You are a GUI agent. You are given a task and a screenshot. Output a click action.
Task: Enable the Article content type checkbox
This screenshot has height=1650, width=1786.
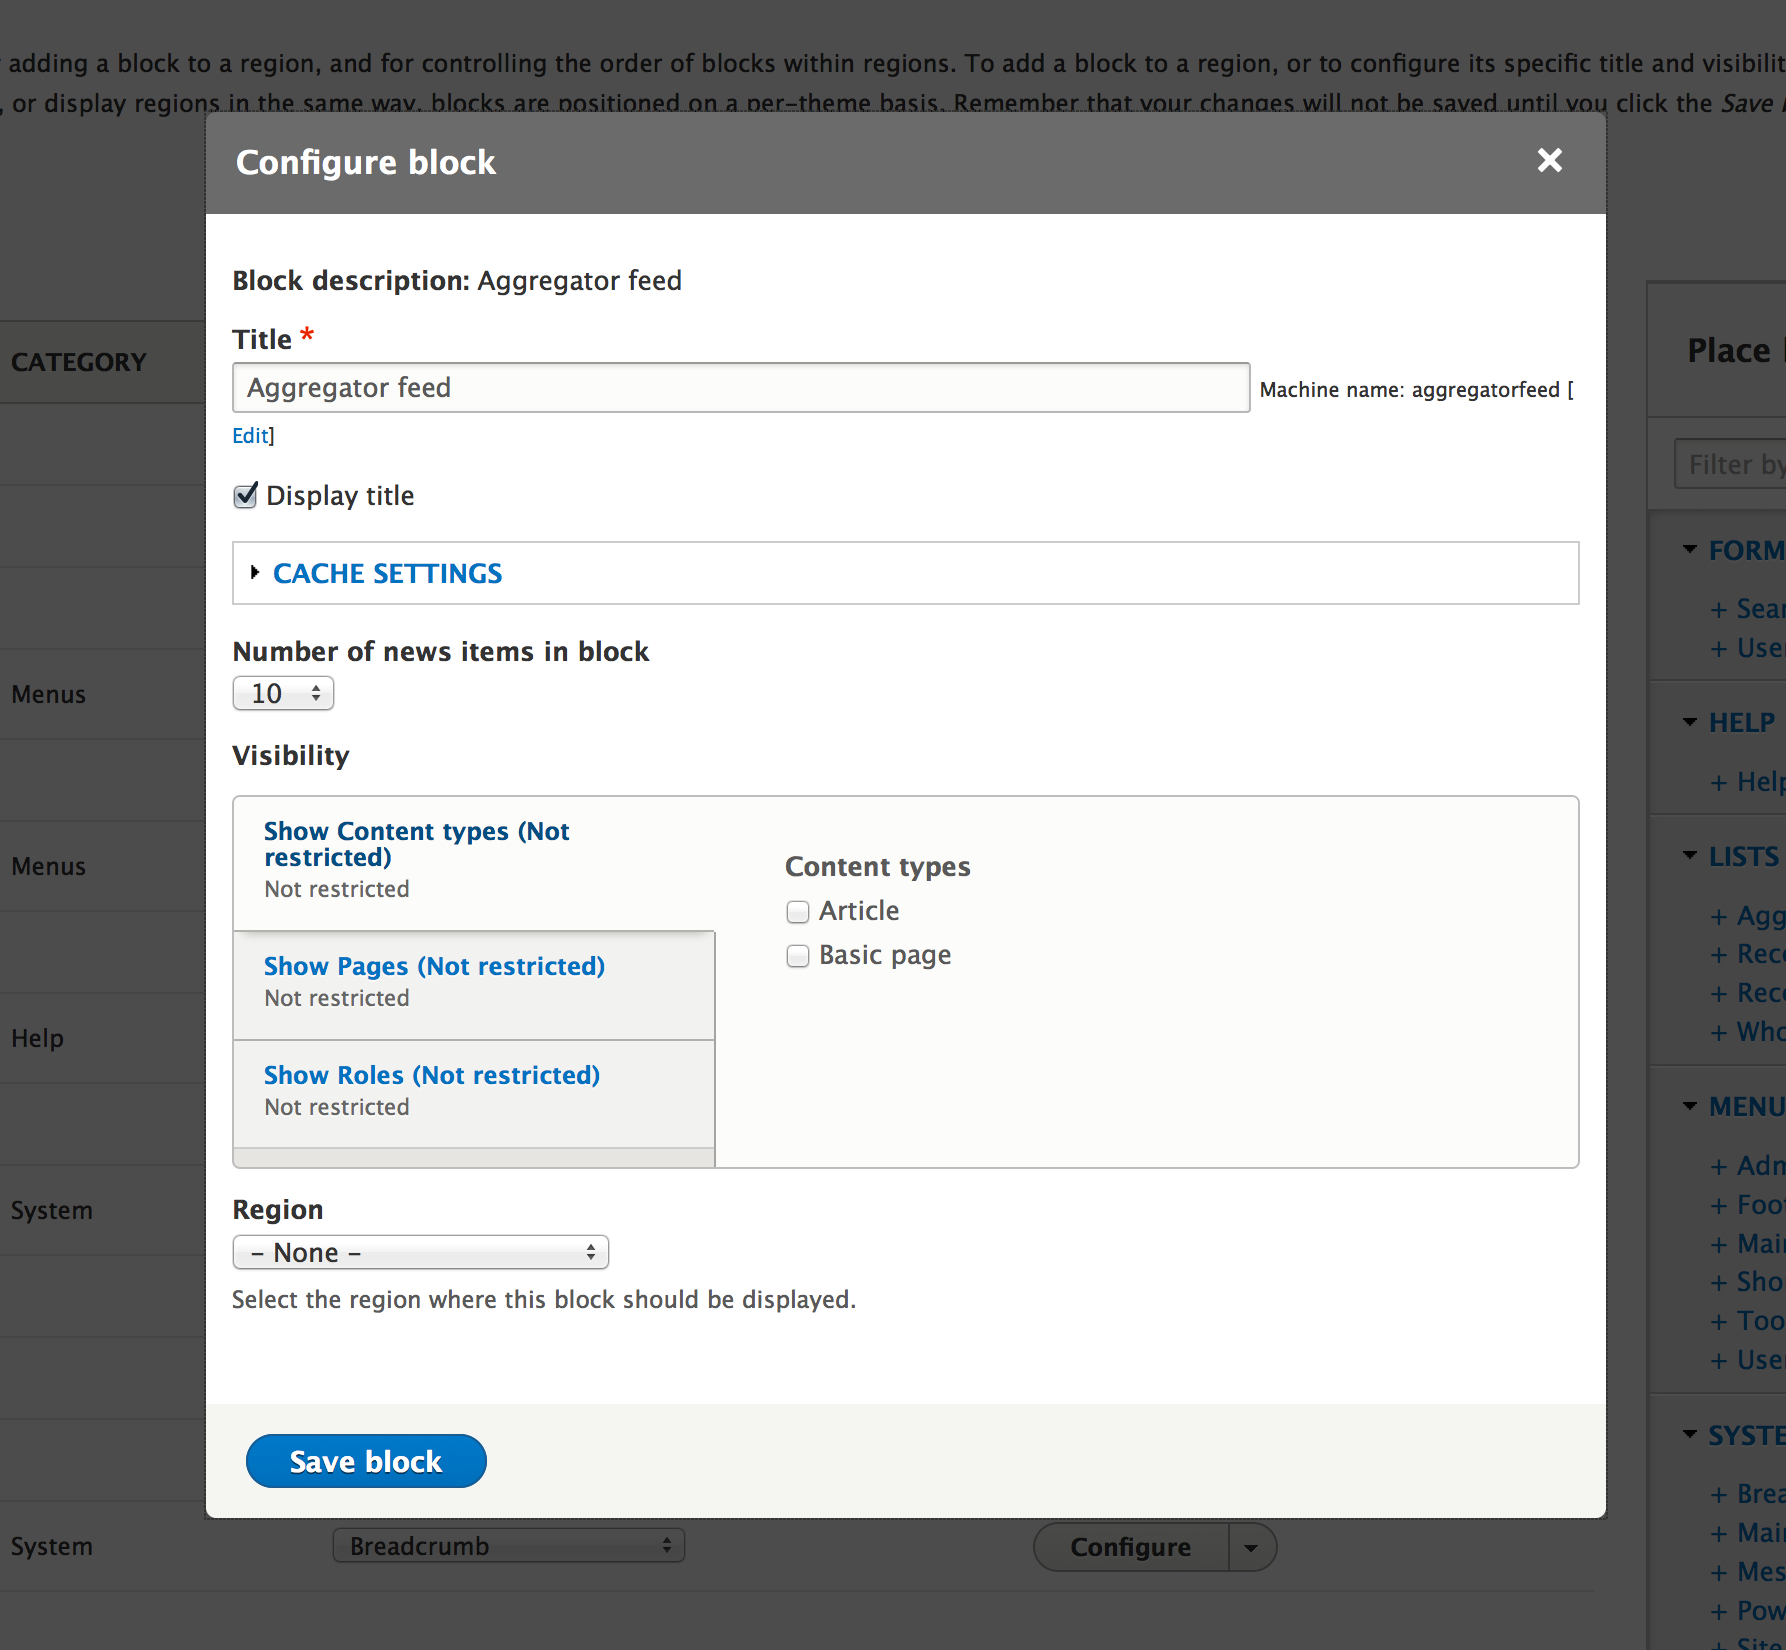797,911
